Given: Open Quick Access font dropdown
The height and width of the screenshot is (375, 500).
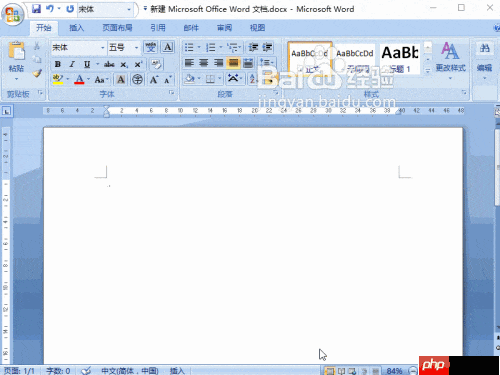Looking at the screenshot, I should (129, 9).
